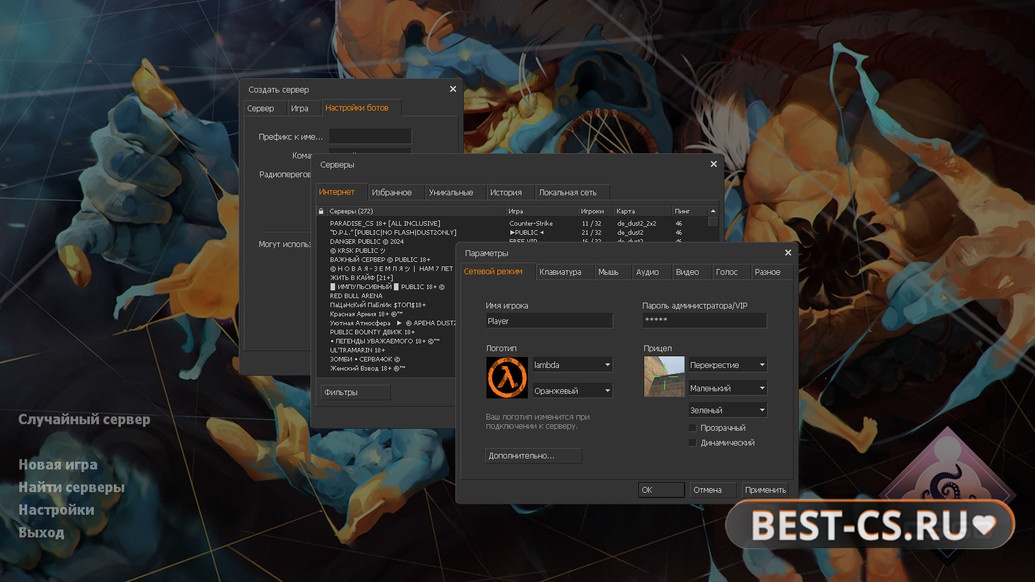Click the scroll-up arrow in server list
The height and width of the screenshot is (582, 1035).
pos(713,211)
